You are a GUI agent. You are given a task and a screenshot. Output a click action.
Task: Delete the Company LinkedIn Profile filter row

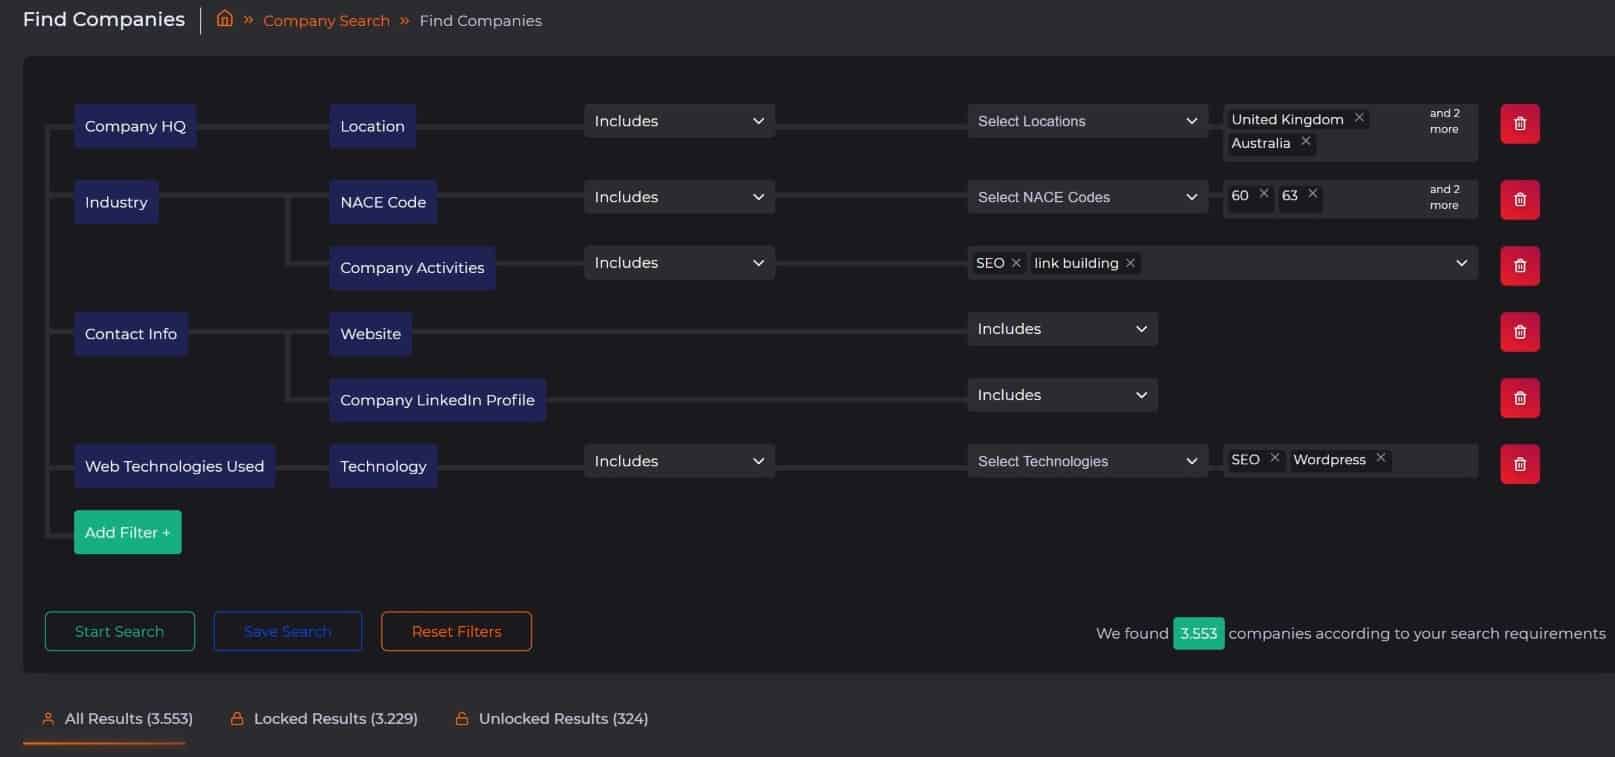1519,398
